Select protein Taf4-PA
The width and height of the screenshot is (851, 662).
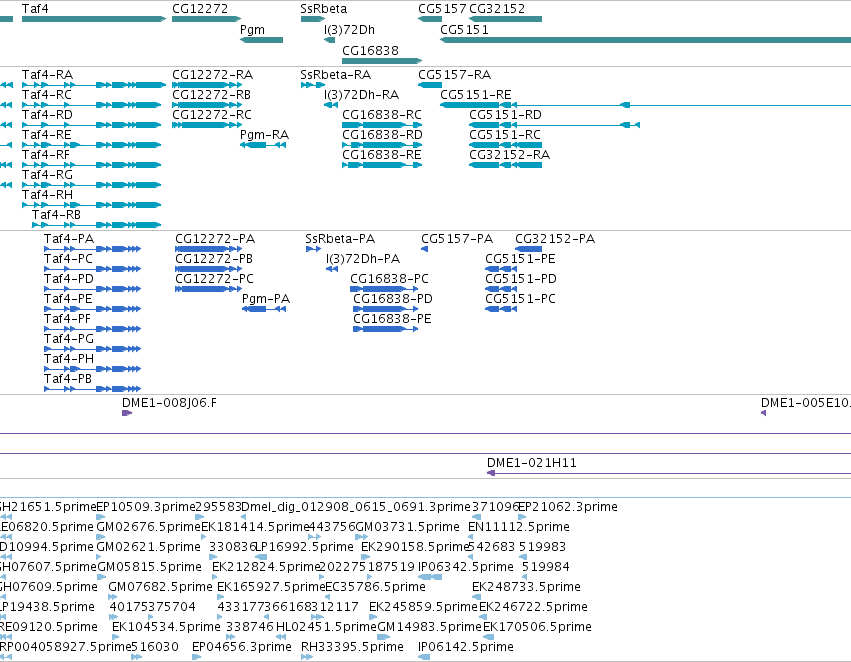pos(92,249)
